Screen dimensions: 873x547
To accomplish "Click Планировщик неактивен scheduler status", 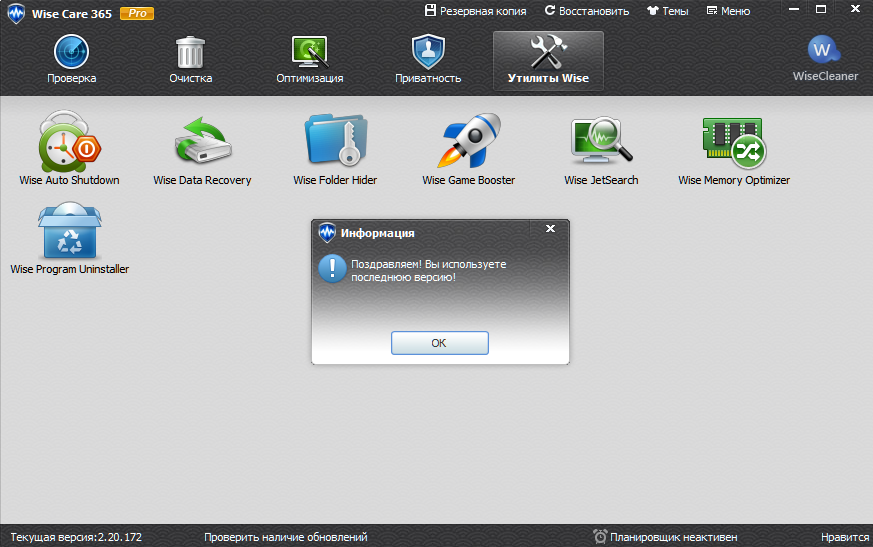I will (665, 537).
